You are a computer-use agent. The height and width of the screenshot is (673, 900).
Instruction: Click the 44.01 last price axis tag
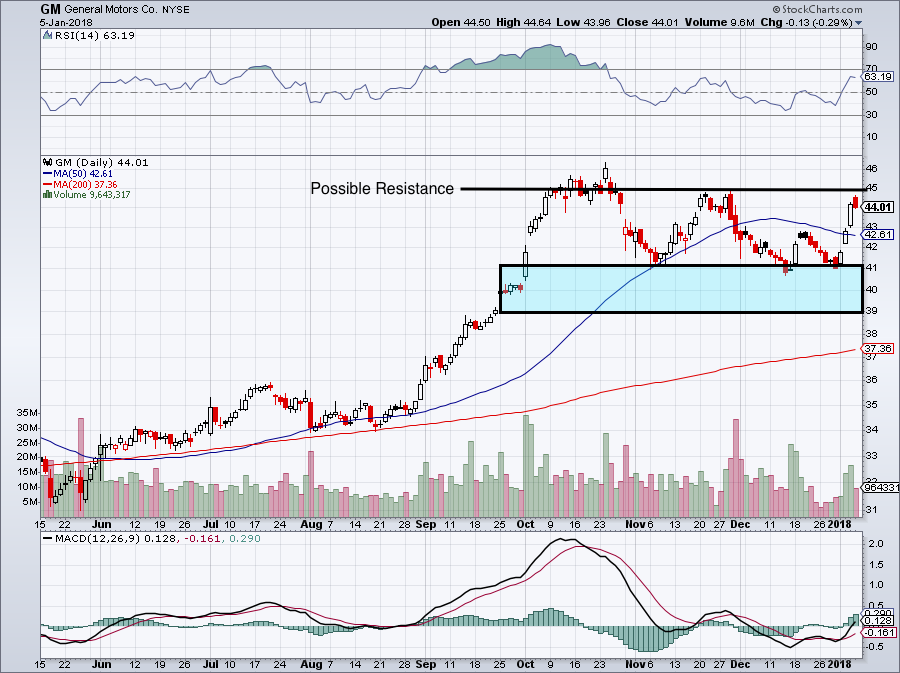point(878,207)
